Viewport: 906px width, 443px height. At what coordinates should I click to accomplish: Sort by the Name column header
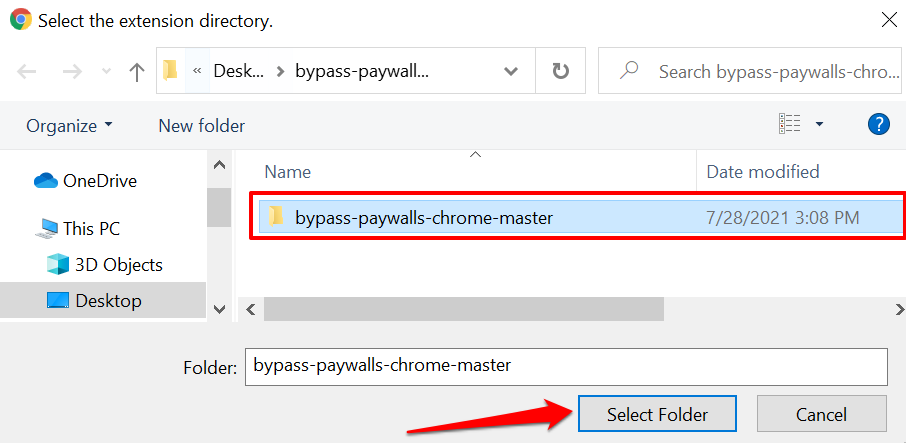coord(287,172)
